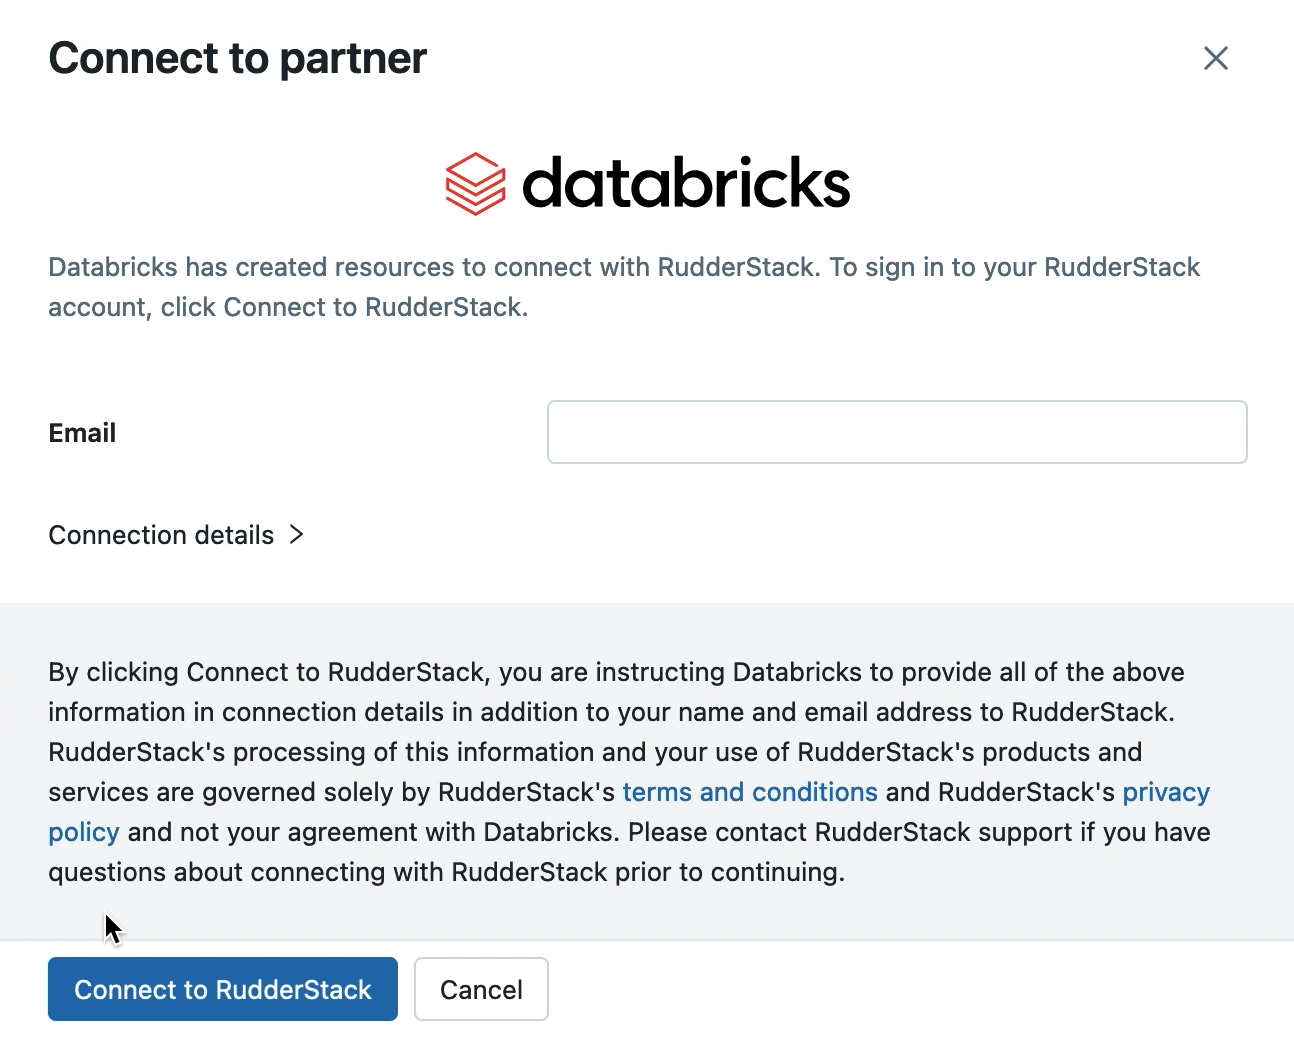Open RudderStack's privacy policy link
The image size is (1294, 1056).
coord(1165,791)
